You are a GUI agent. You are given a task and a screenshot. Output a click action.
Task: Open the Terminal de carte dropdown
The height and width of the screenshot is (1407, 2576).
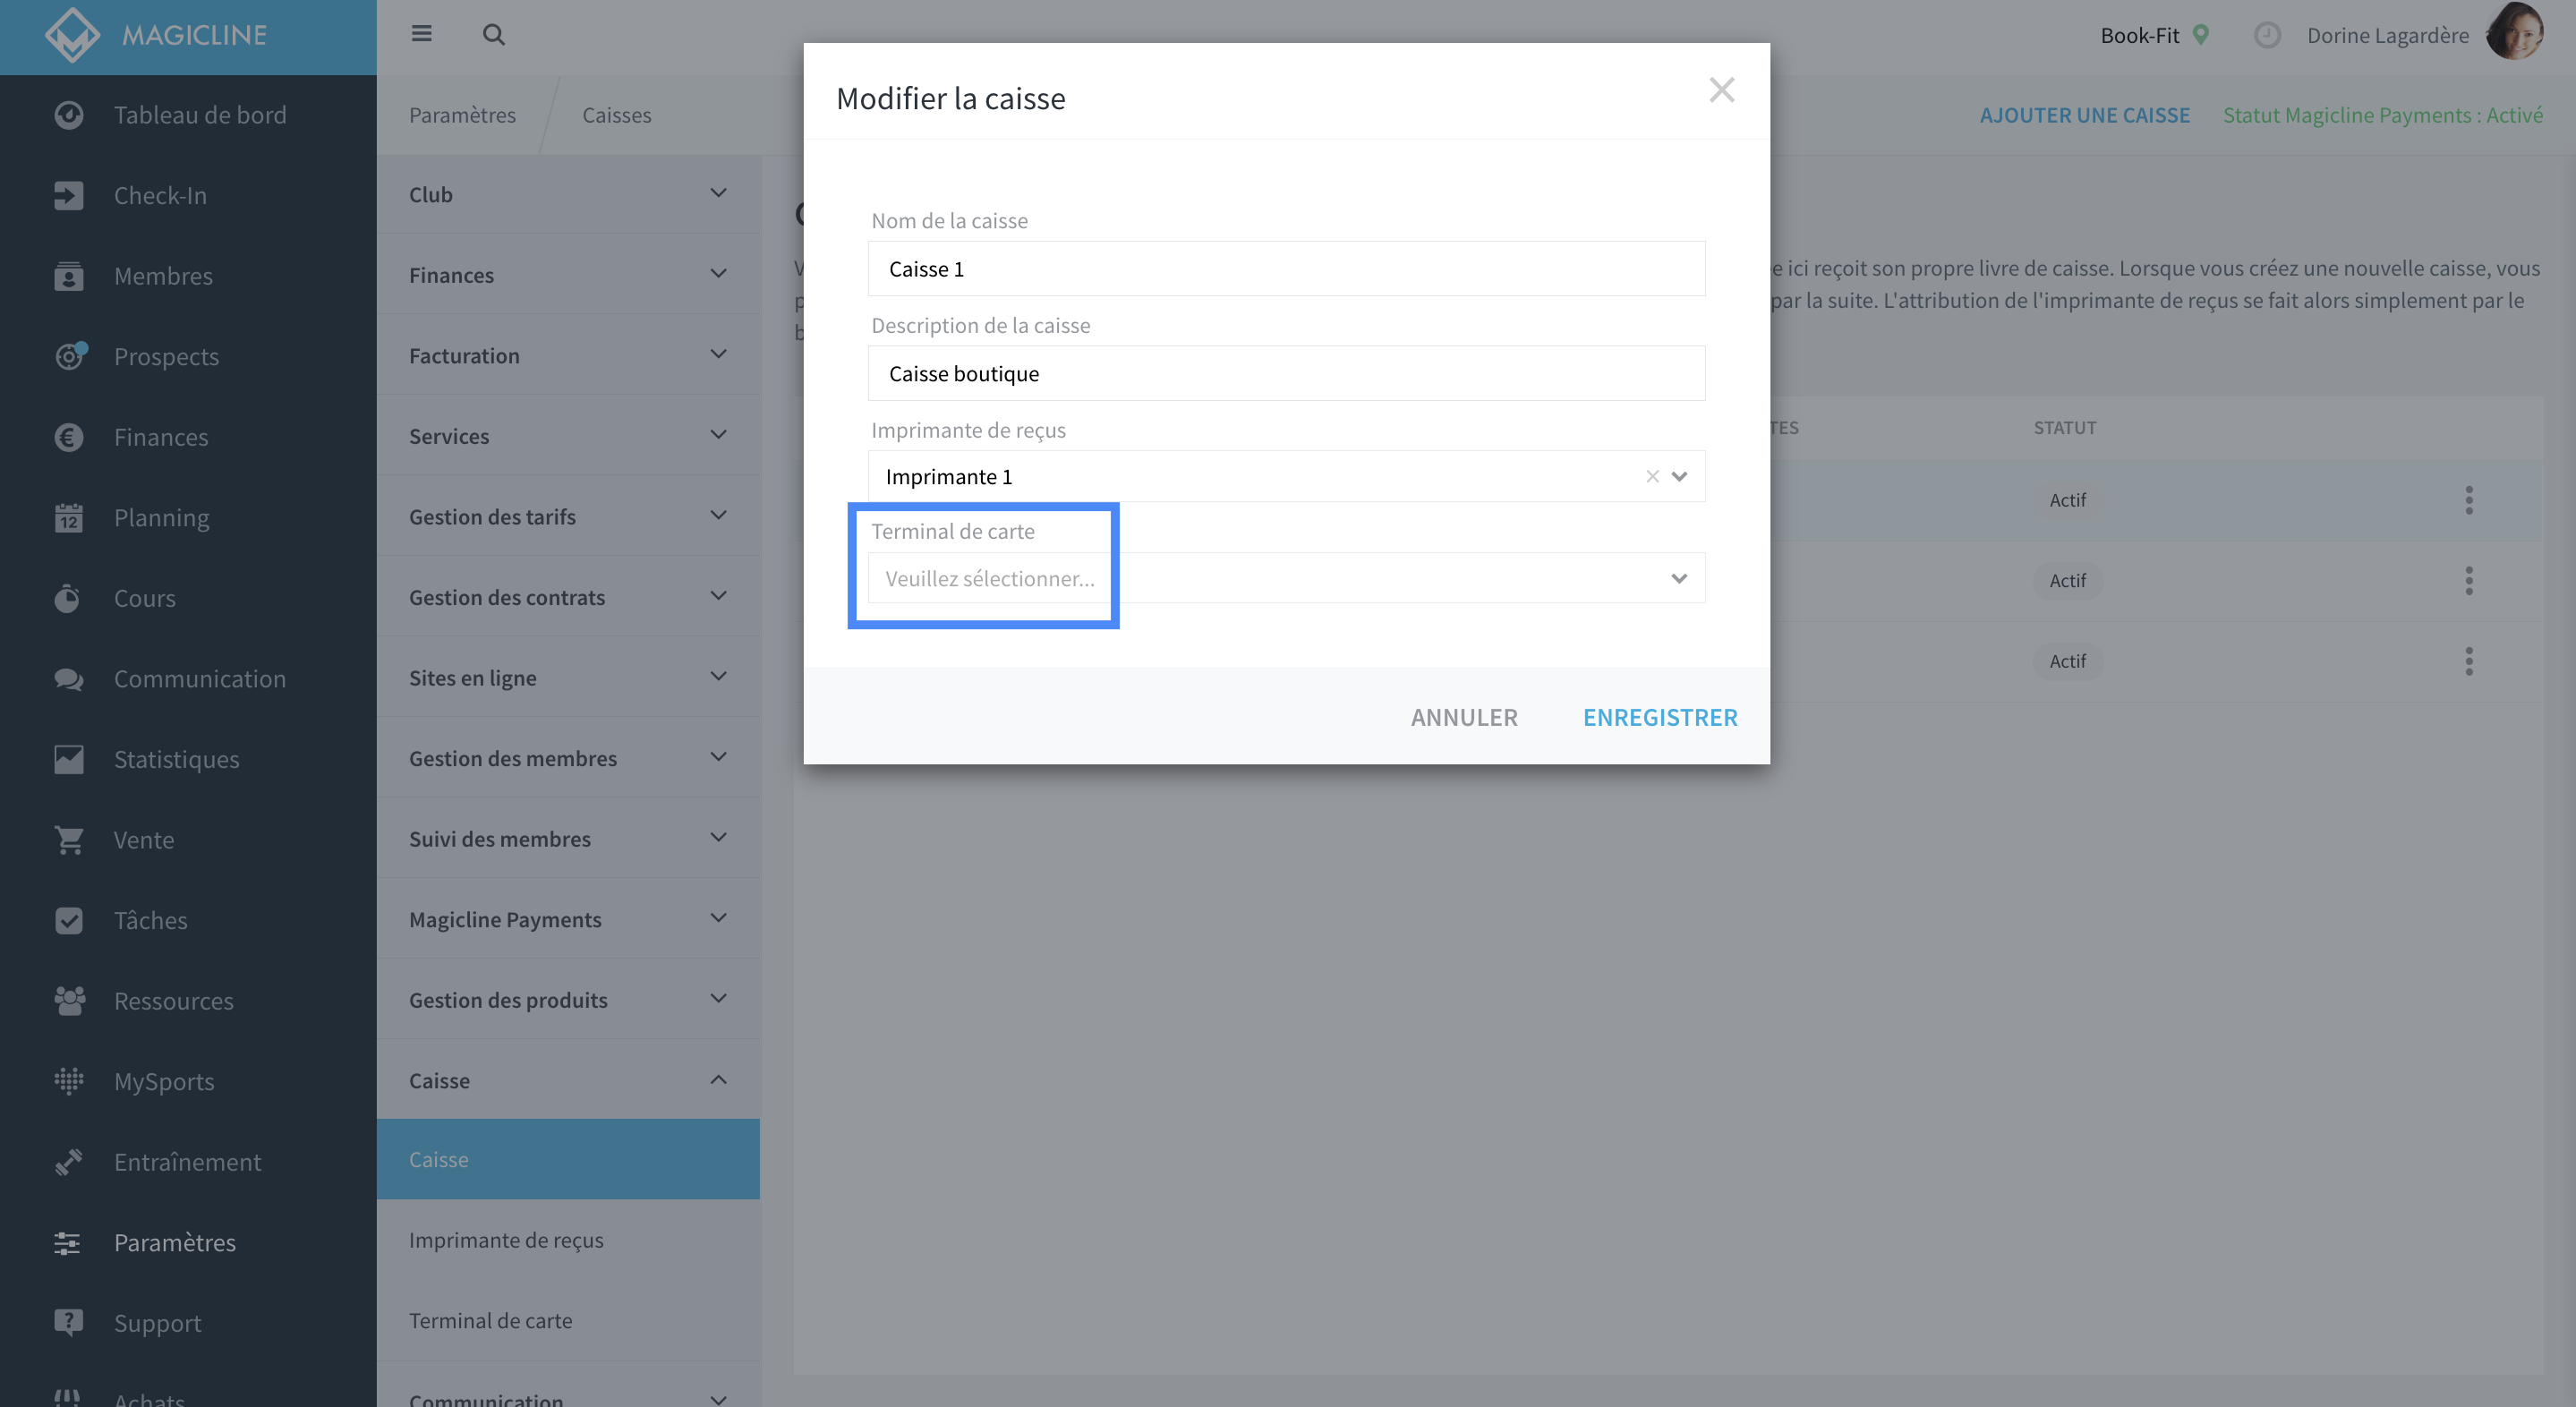coord(1286,578)
